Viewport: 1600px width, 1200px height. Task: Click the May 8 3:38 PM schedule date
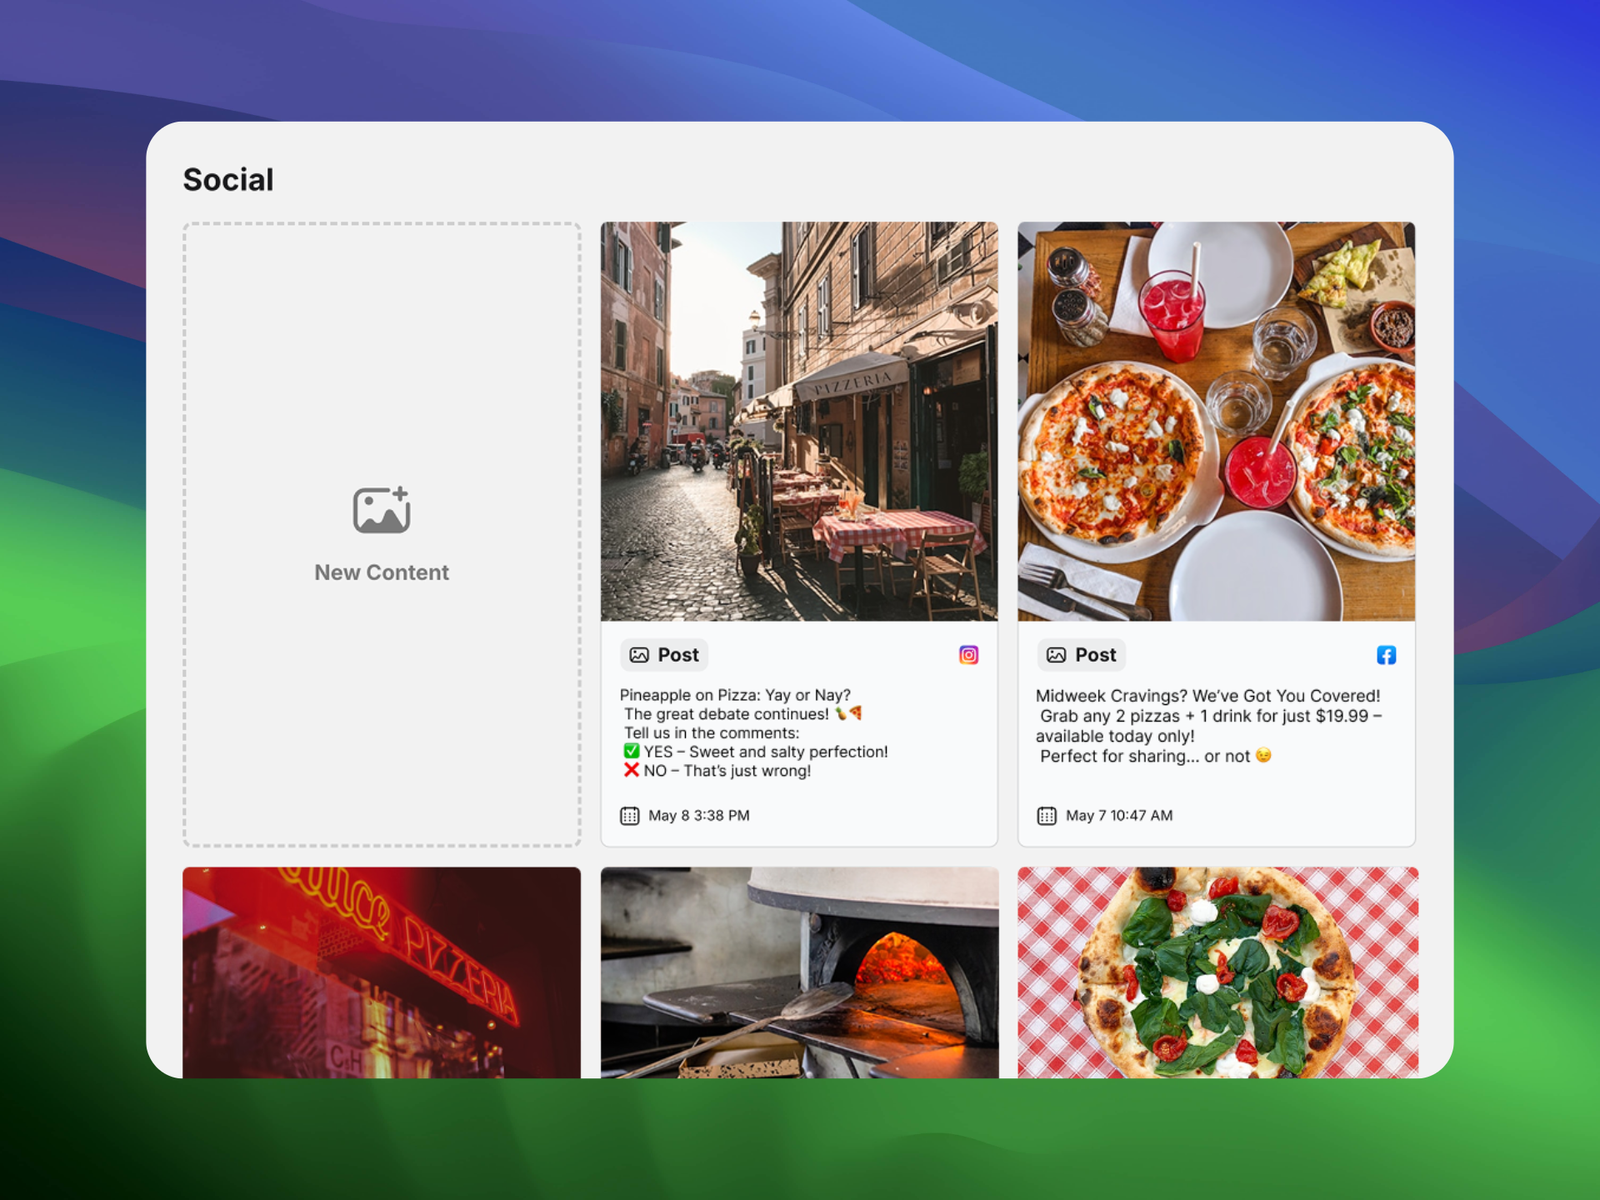[x=699, y=816]
